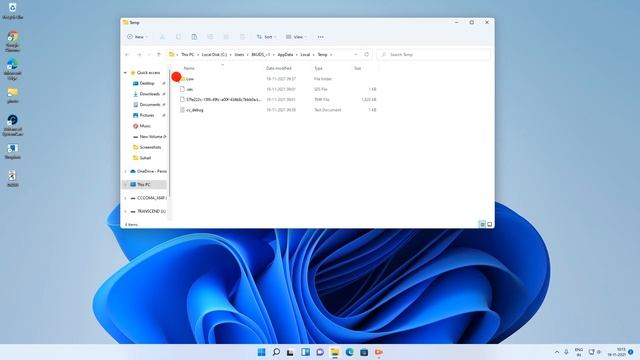Click the Share icon in toolbar
This screenshot has width=640, height=360.
(x=226, y=37)
